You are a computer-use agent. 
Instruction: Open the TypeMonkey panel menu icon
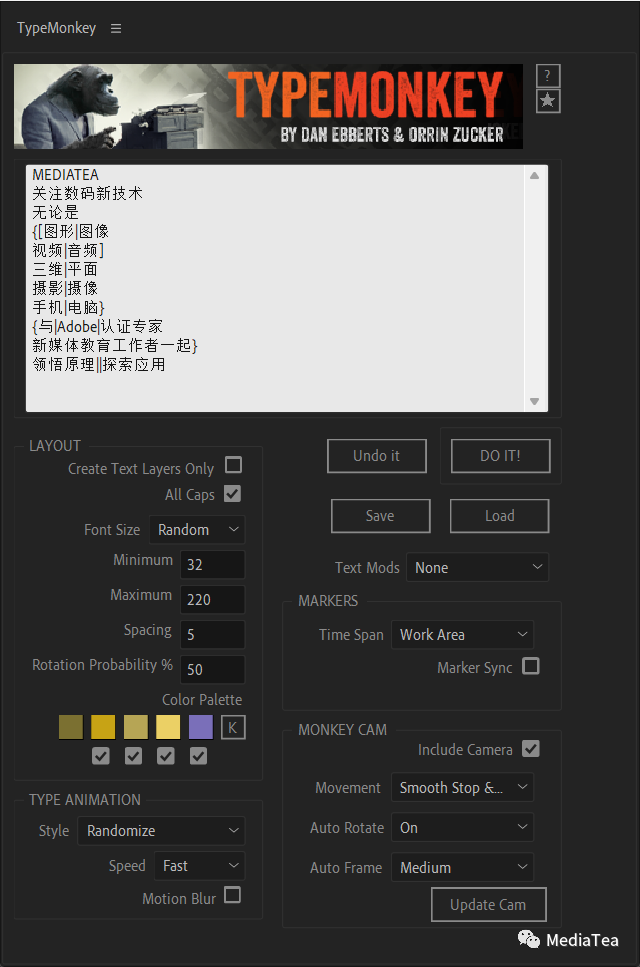[x=116, y=28]
